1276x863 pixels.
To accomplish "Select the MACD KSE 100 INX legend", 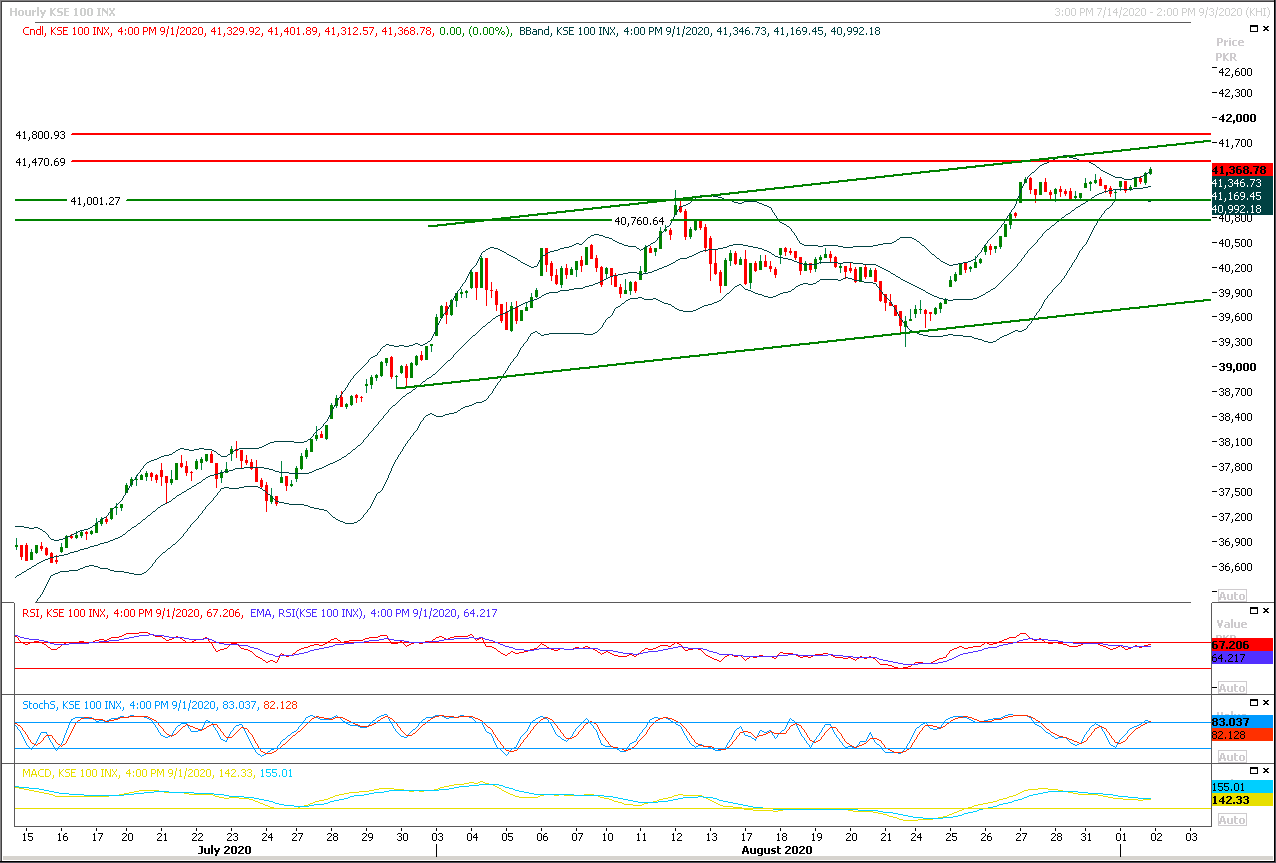I will 158,773.
